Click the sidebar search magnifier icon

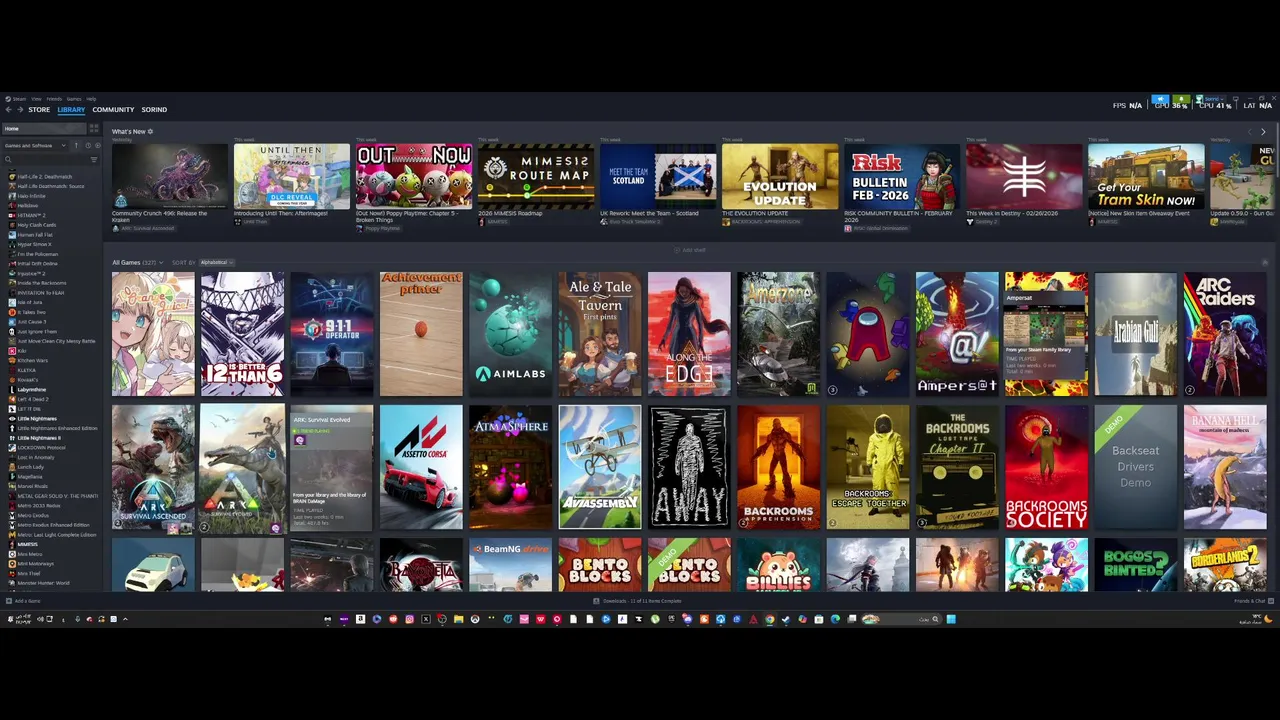coord(8,159)
